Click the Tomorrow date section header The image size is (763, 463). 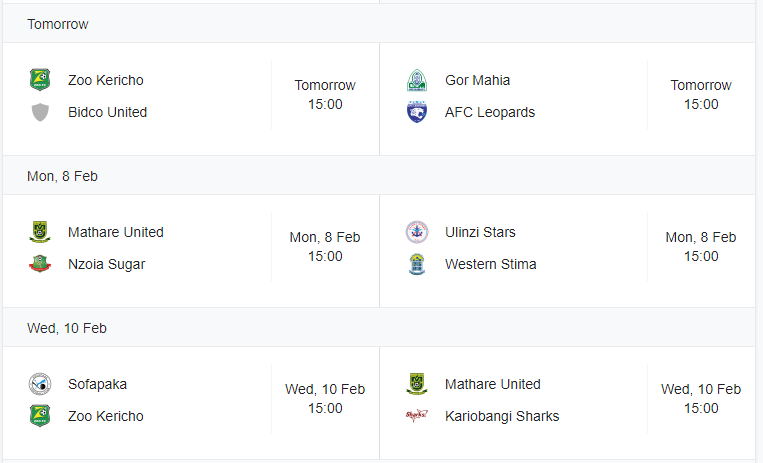tap(379, 24)
